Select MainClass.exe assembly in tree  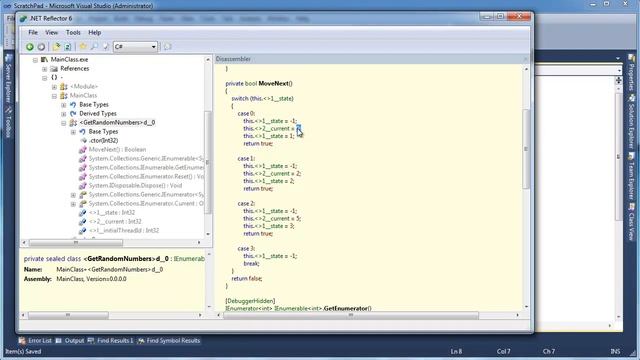[x=69, y=60]
